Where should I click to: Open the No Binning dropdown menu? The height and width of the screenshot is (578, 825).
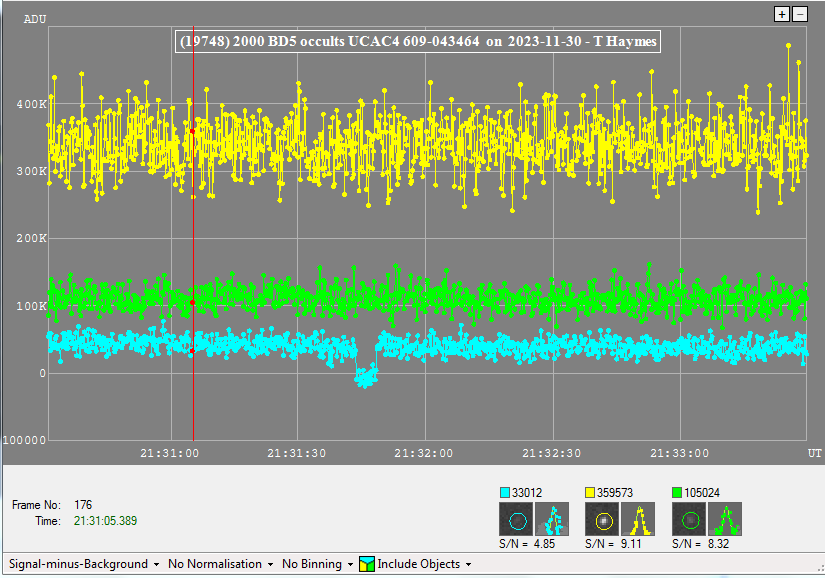pos(317,564)
